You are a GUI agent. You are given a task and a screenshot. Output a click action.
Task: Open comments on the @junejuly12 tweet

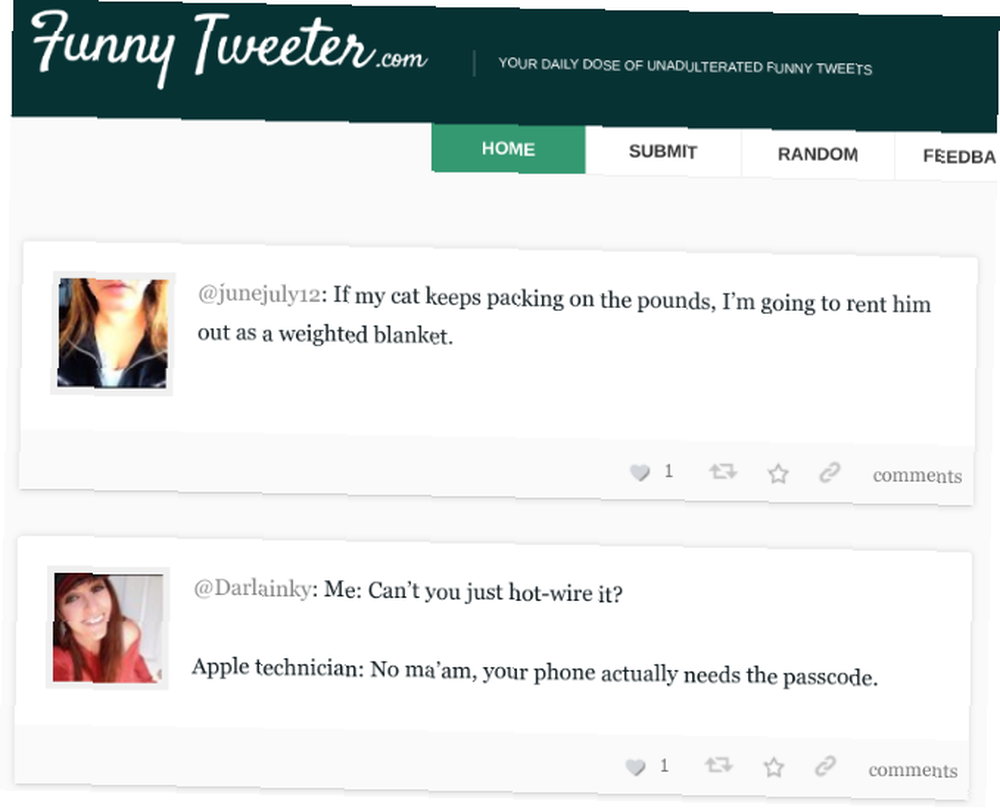pos(917,476)
